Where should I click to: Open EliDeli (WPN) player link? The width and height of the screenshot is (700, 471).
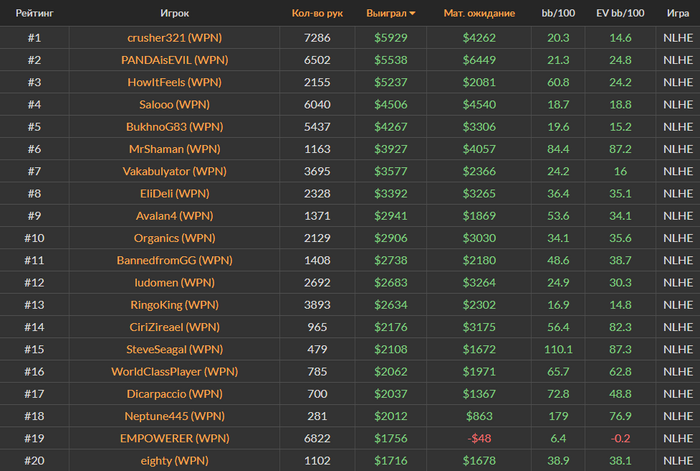point(175,193)
